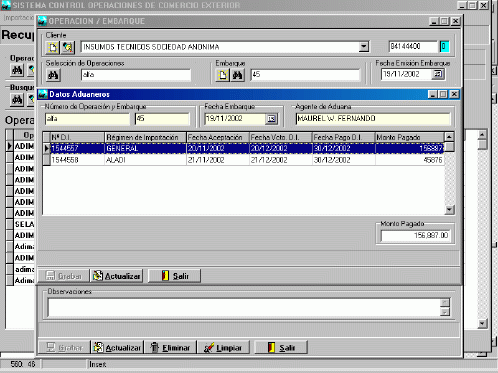The height and width of the screenshot is (373, 498).
Task: Click binoculars icon in background Busqueda section
Action: tap(17, 100)
